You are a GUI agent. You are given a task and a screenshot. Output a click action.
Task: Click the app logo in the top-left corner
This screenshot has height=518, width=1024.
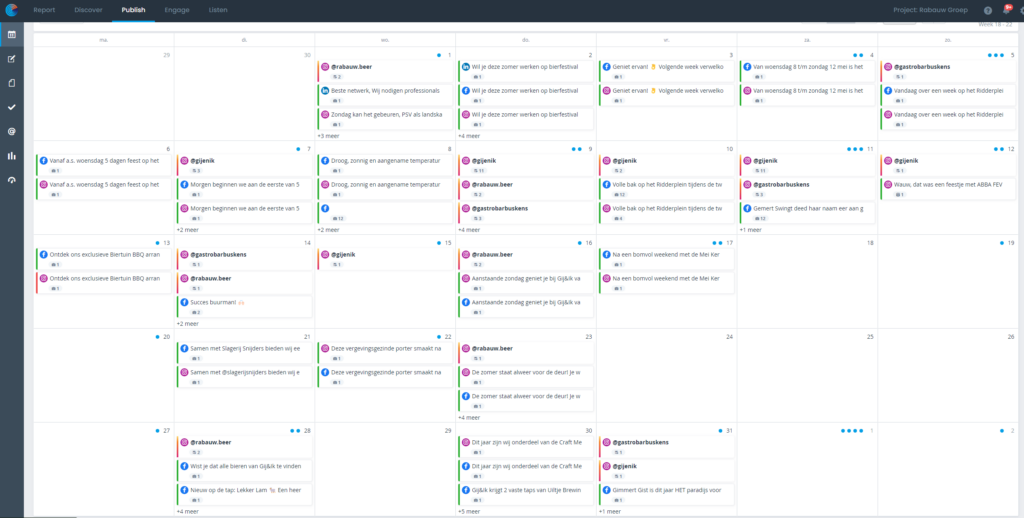12,10
